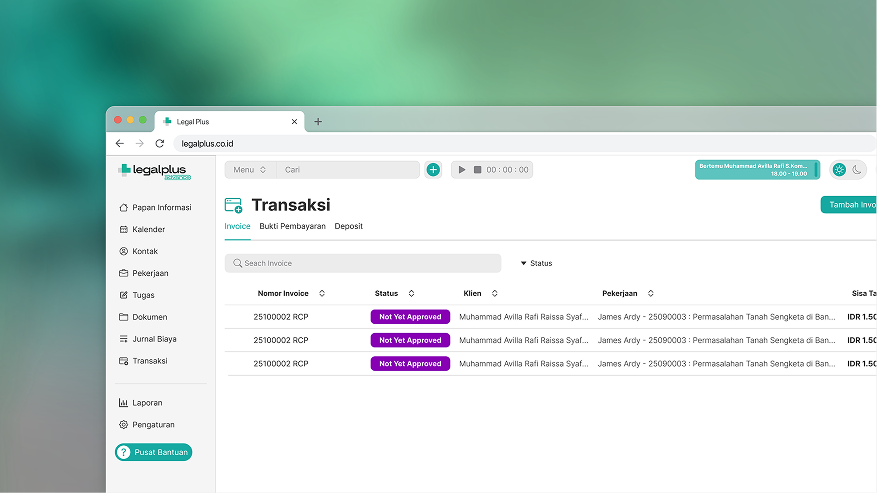Viewport: 877px width, 493px height.
Task: Close the Legal Plus browser tab
Action: click(294, 121)
